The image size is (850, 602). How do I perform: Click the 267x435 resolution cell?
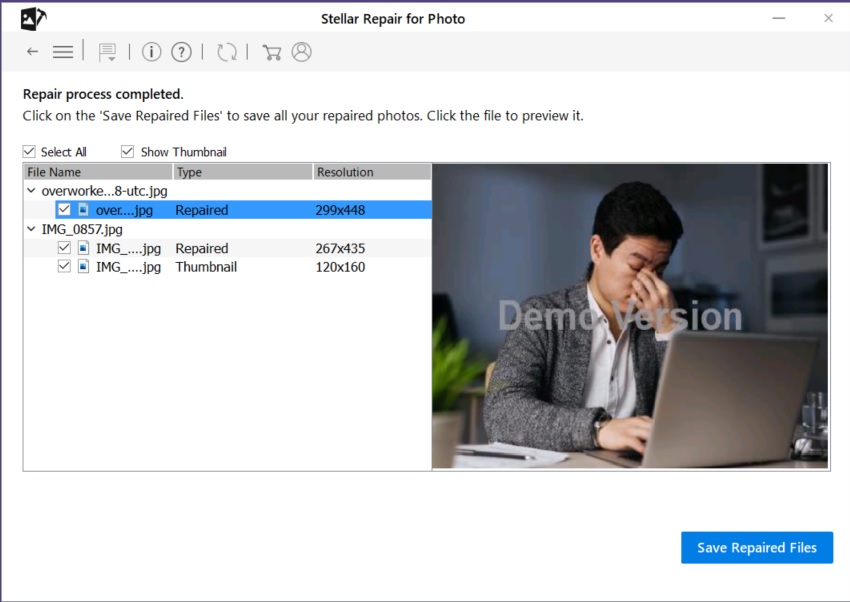point(340,249)
